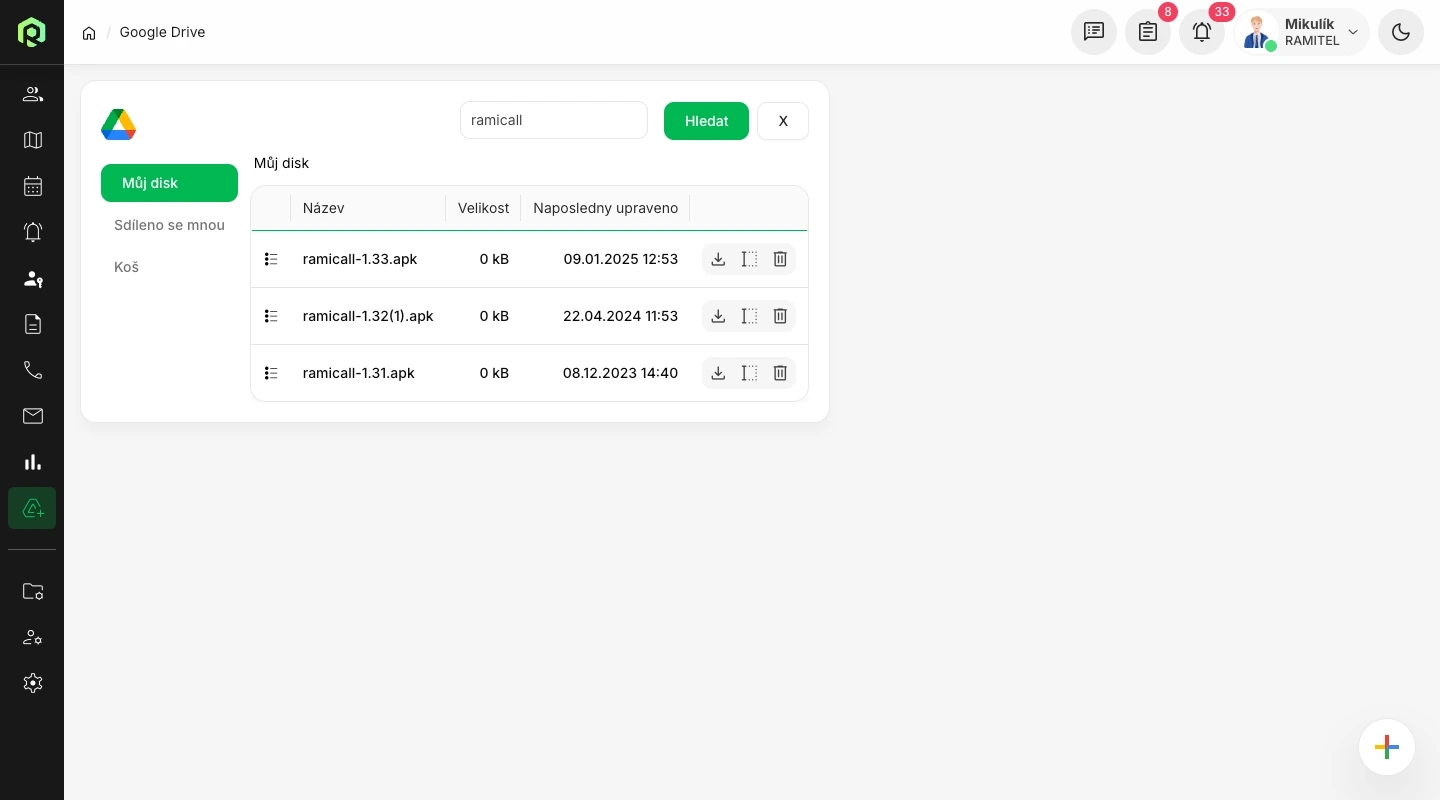Delete the ramicall-1.31.apk file
Screen dimensions: 1440x800
[x=780, y=373]
